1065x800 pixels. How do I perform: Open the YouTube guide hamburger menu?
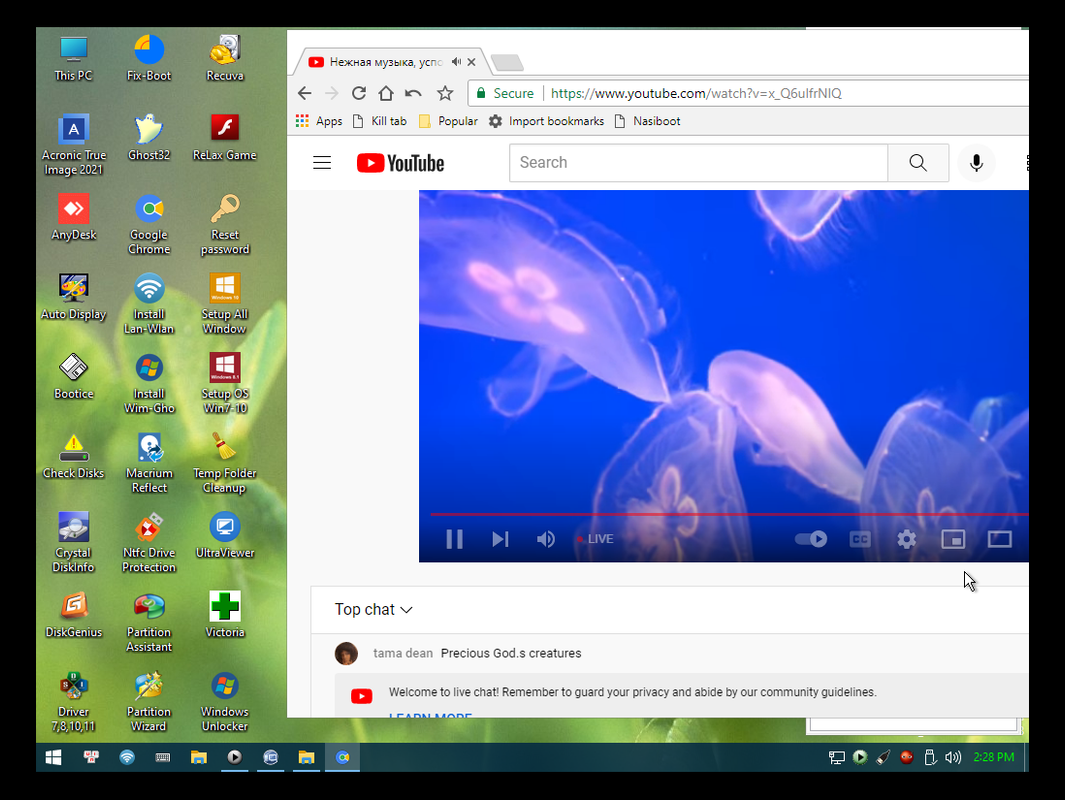tap(322, 163)
